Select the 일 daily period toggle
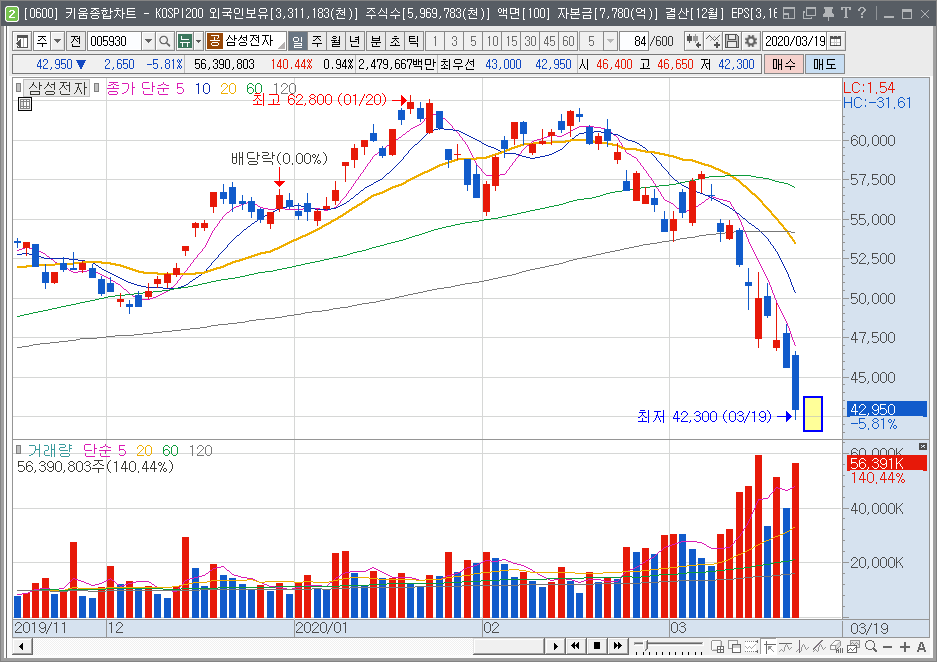937x662 pixels. pyautogui.click(x=298, y=41)
